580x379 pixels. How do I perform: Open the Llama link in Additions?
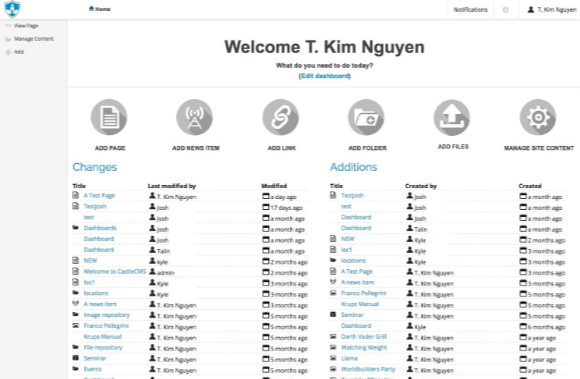[x=349, y=358]
